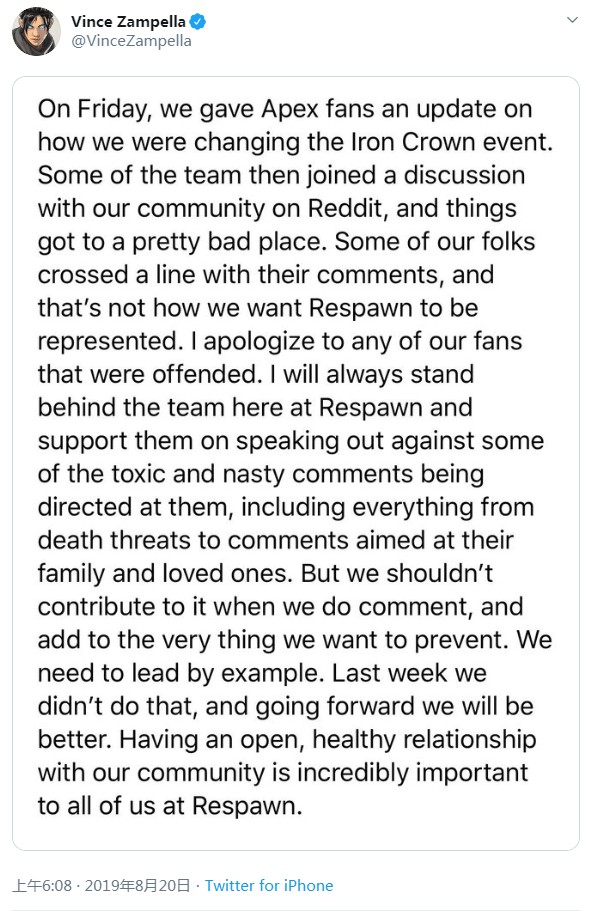Click the 'need to lead by example' line
The width and height of the screenshot is (592, 912).
coord(179,673)
